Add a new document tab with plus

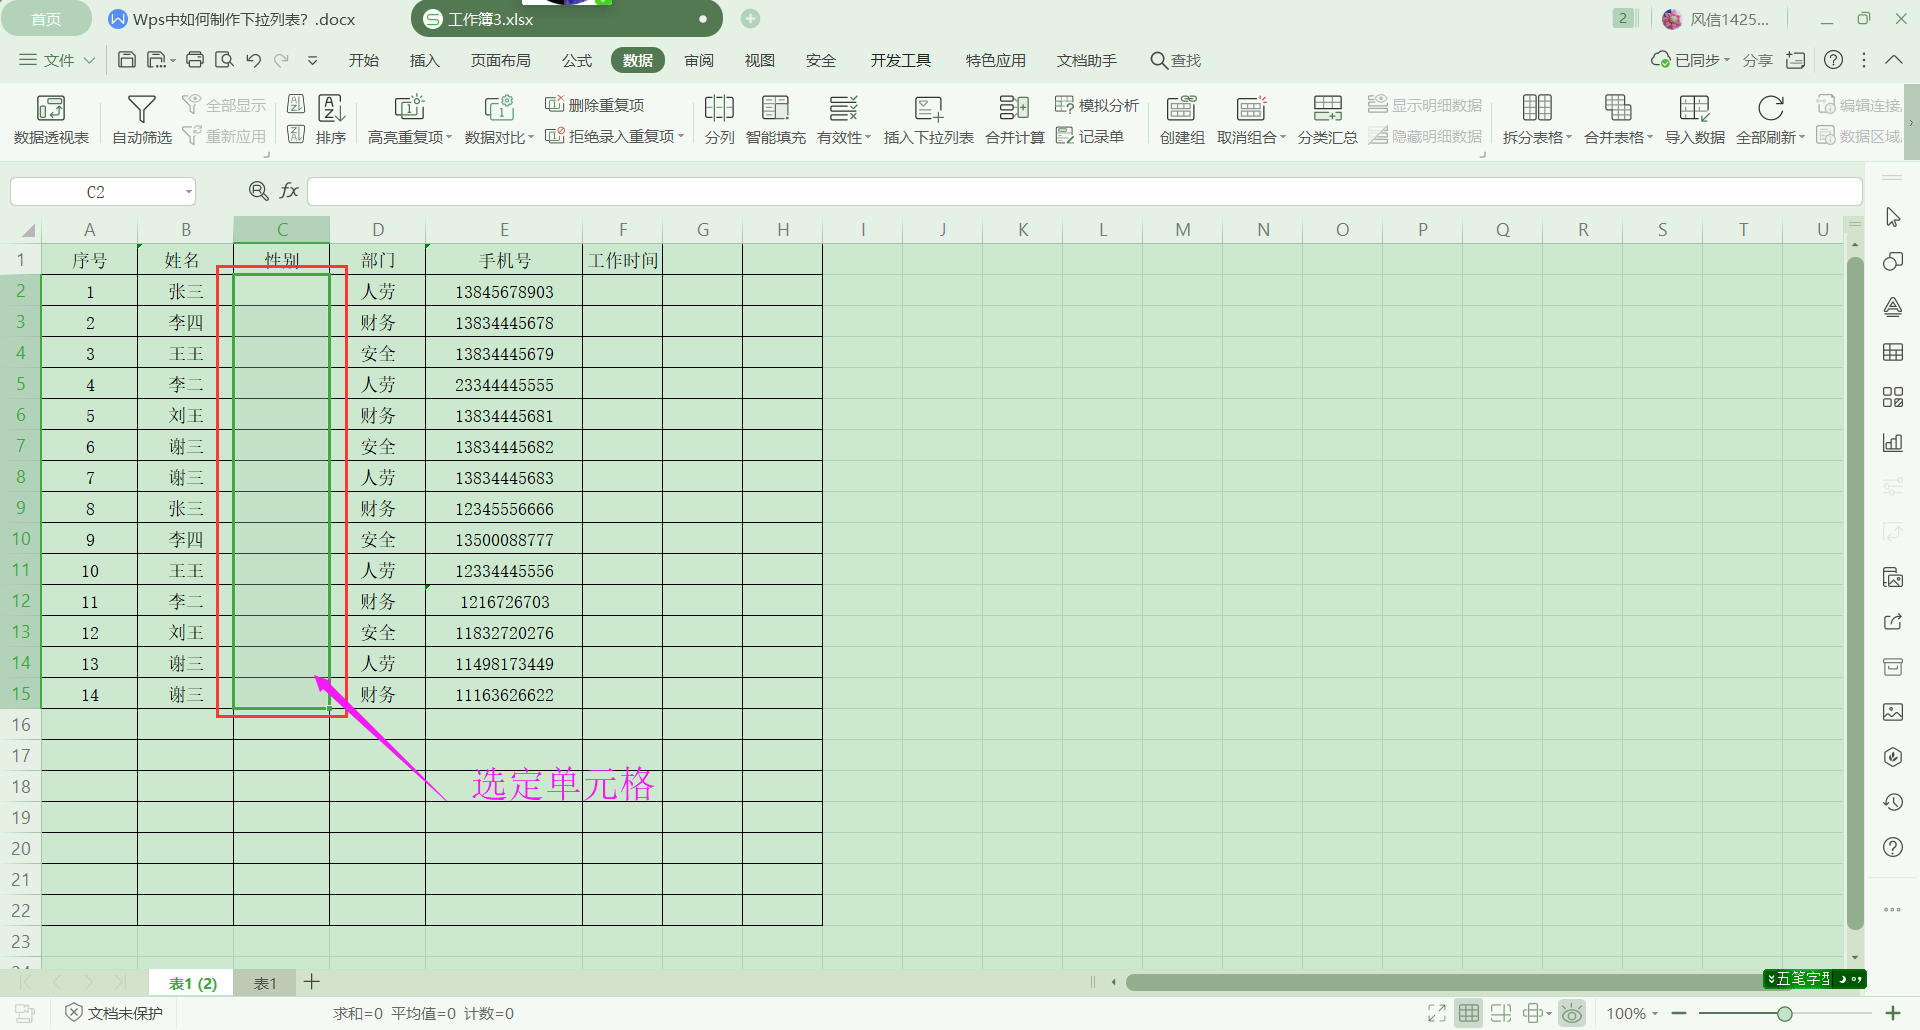(751, 18)
